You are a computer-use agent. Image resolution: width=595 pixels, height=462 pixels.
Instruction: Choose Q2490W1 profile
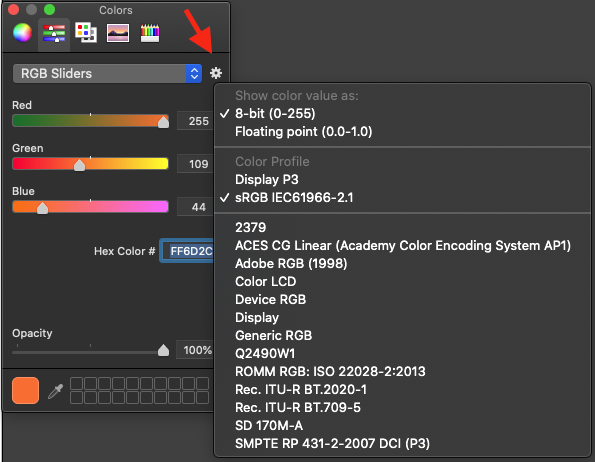click(402, 354)
